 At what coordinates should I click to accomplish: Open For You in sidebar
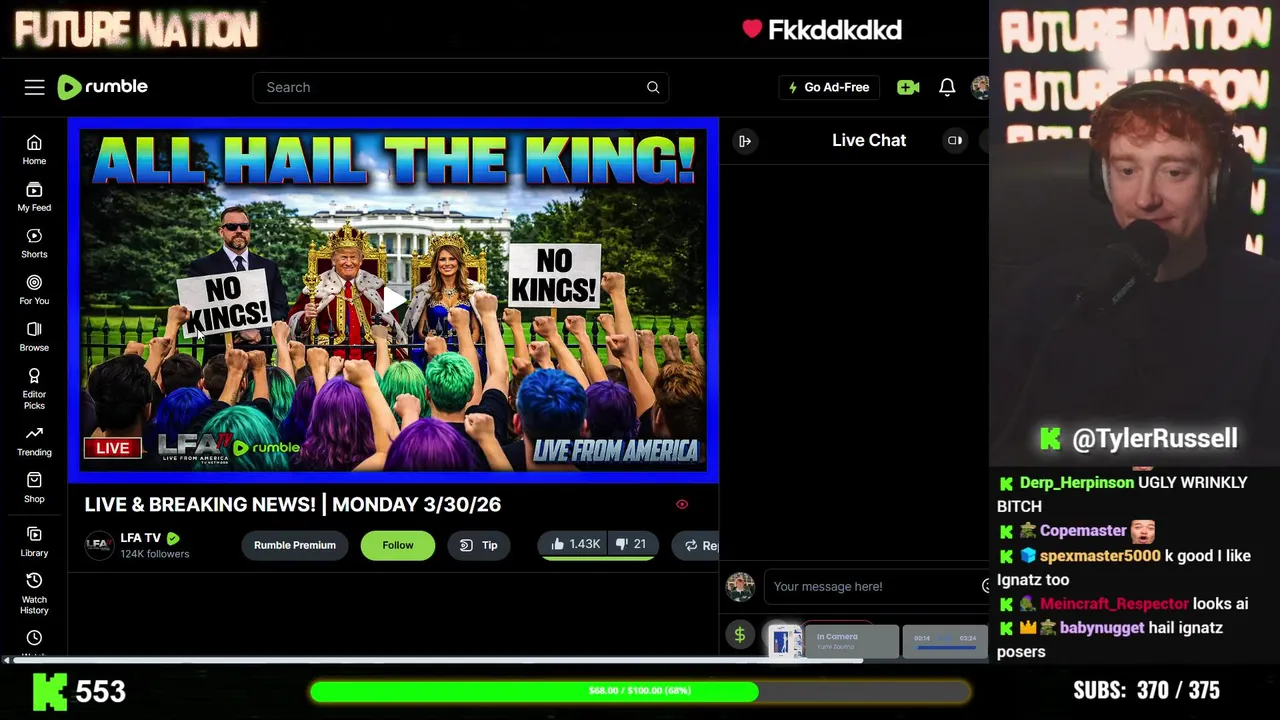(x=34, y=290)
